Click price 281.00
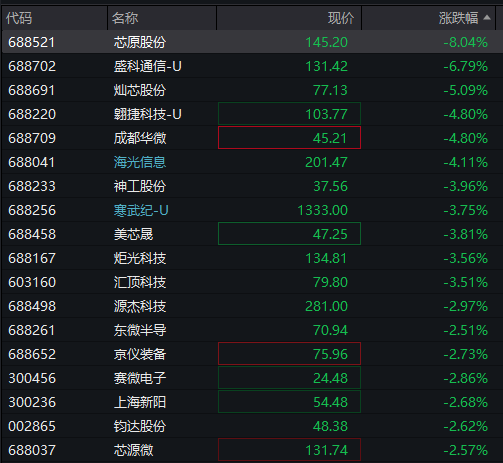The width and height of the screenshot is (503, 463). (326, 306)
